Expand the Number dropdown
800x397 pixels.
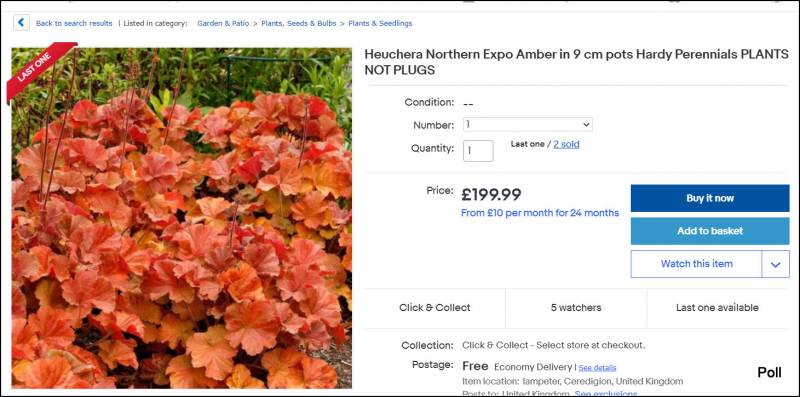[x=528, y=125]
